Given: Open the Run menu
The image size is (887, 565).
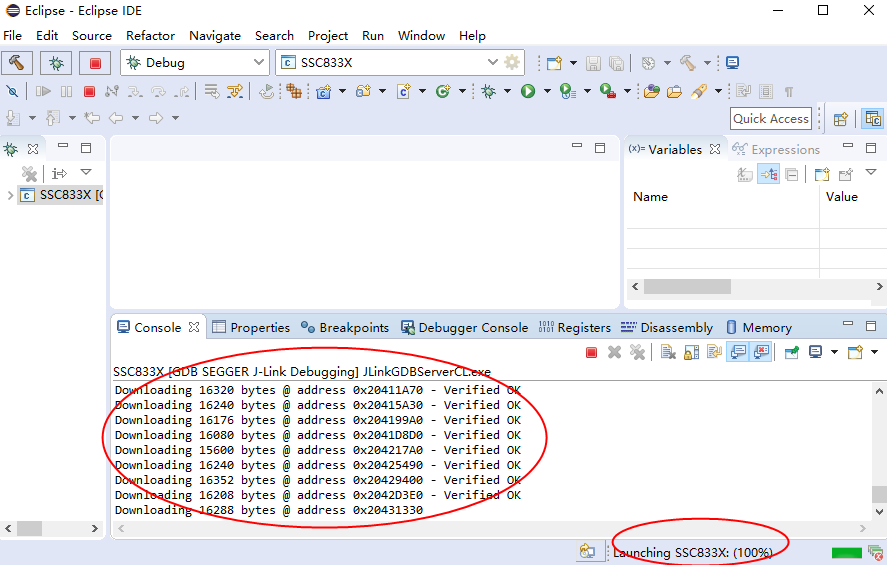Looking at the screenshot, I should point(373,36).
